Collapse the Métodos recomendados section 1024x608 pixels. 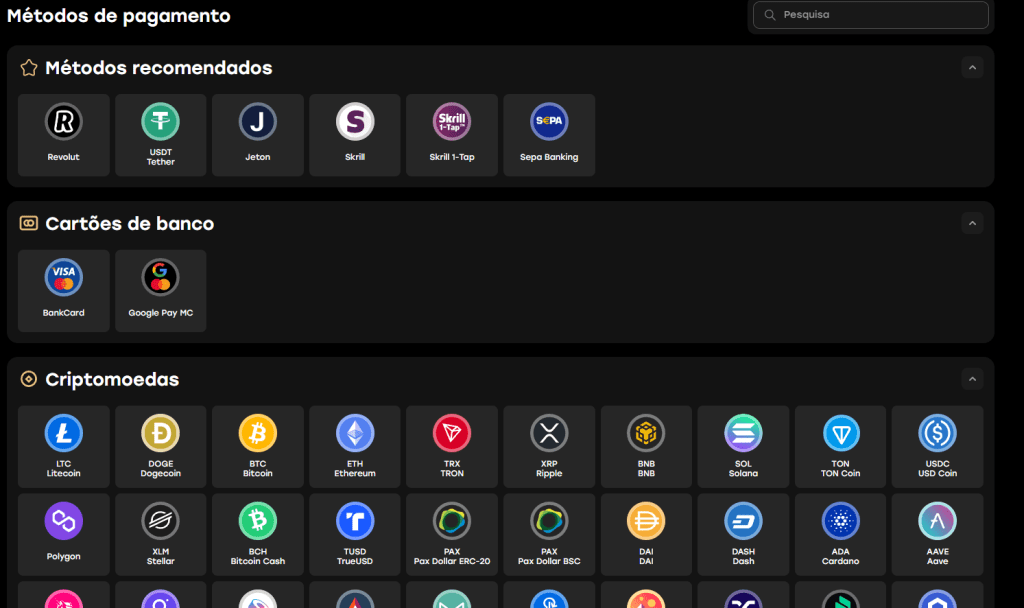pyautogui.click(x=972, y=67)
